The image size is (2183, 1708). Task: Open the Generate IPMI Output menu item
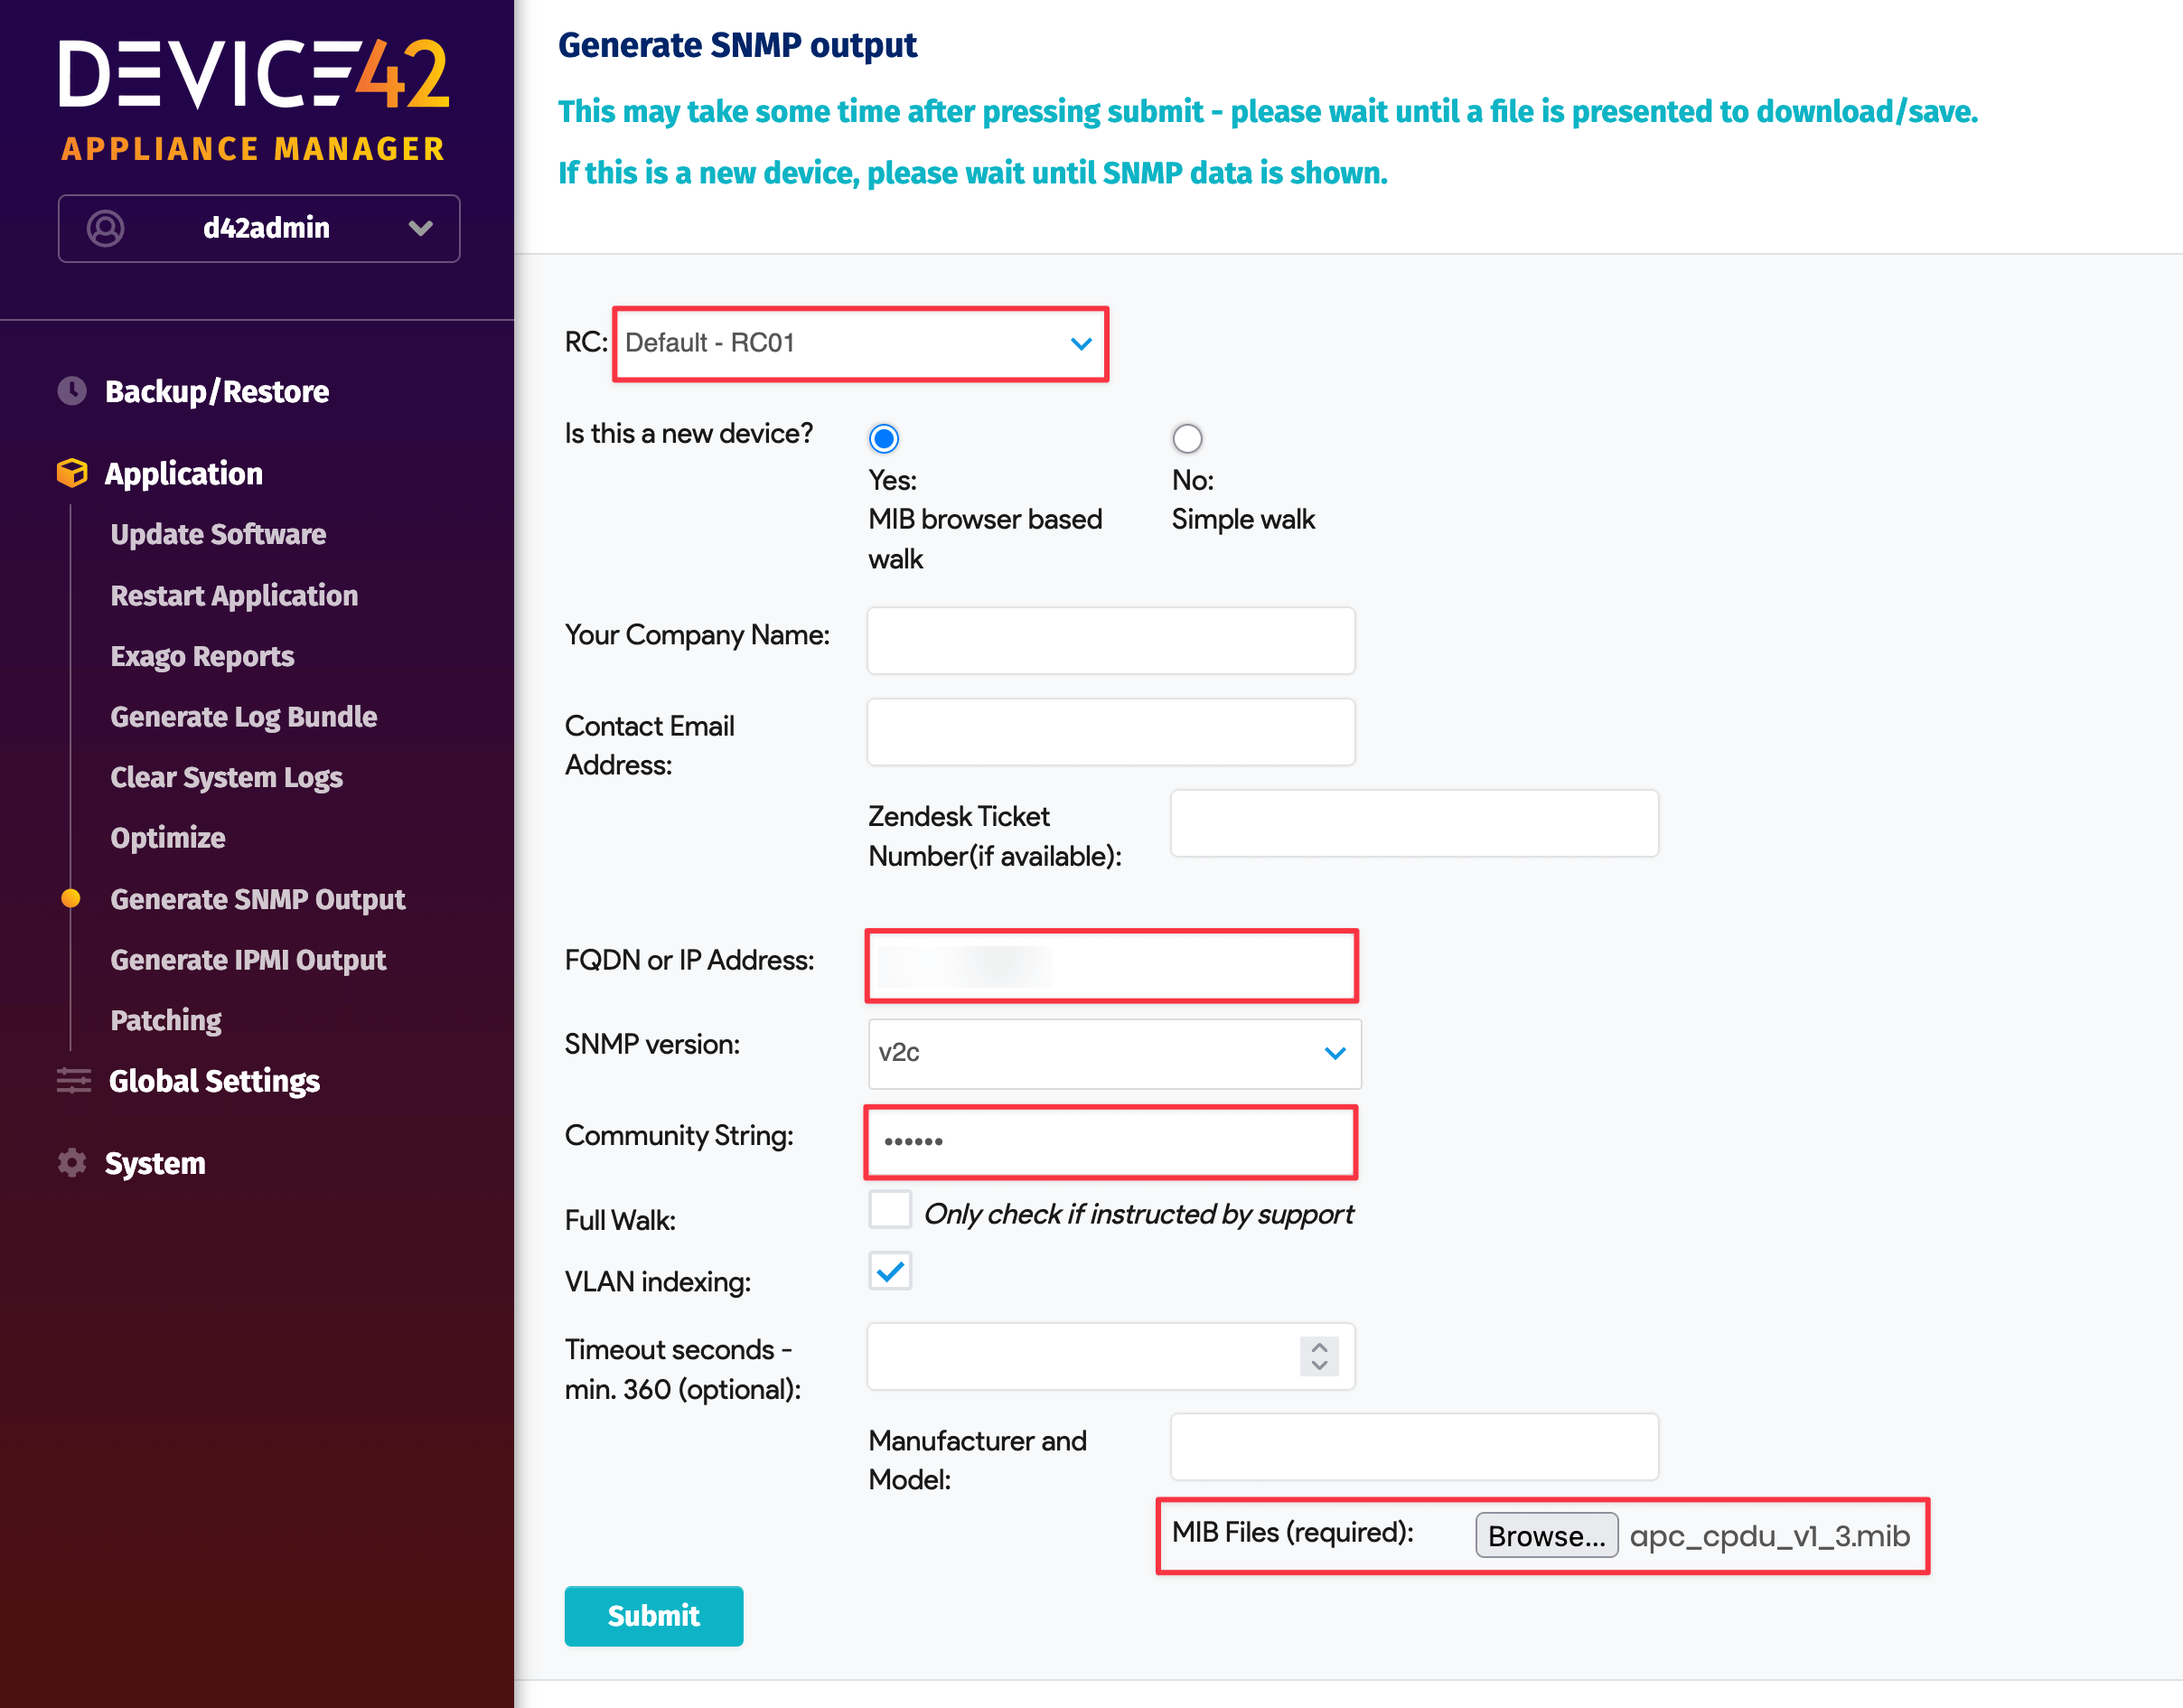click(x=247, y=959)
